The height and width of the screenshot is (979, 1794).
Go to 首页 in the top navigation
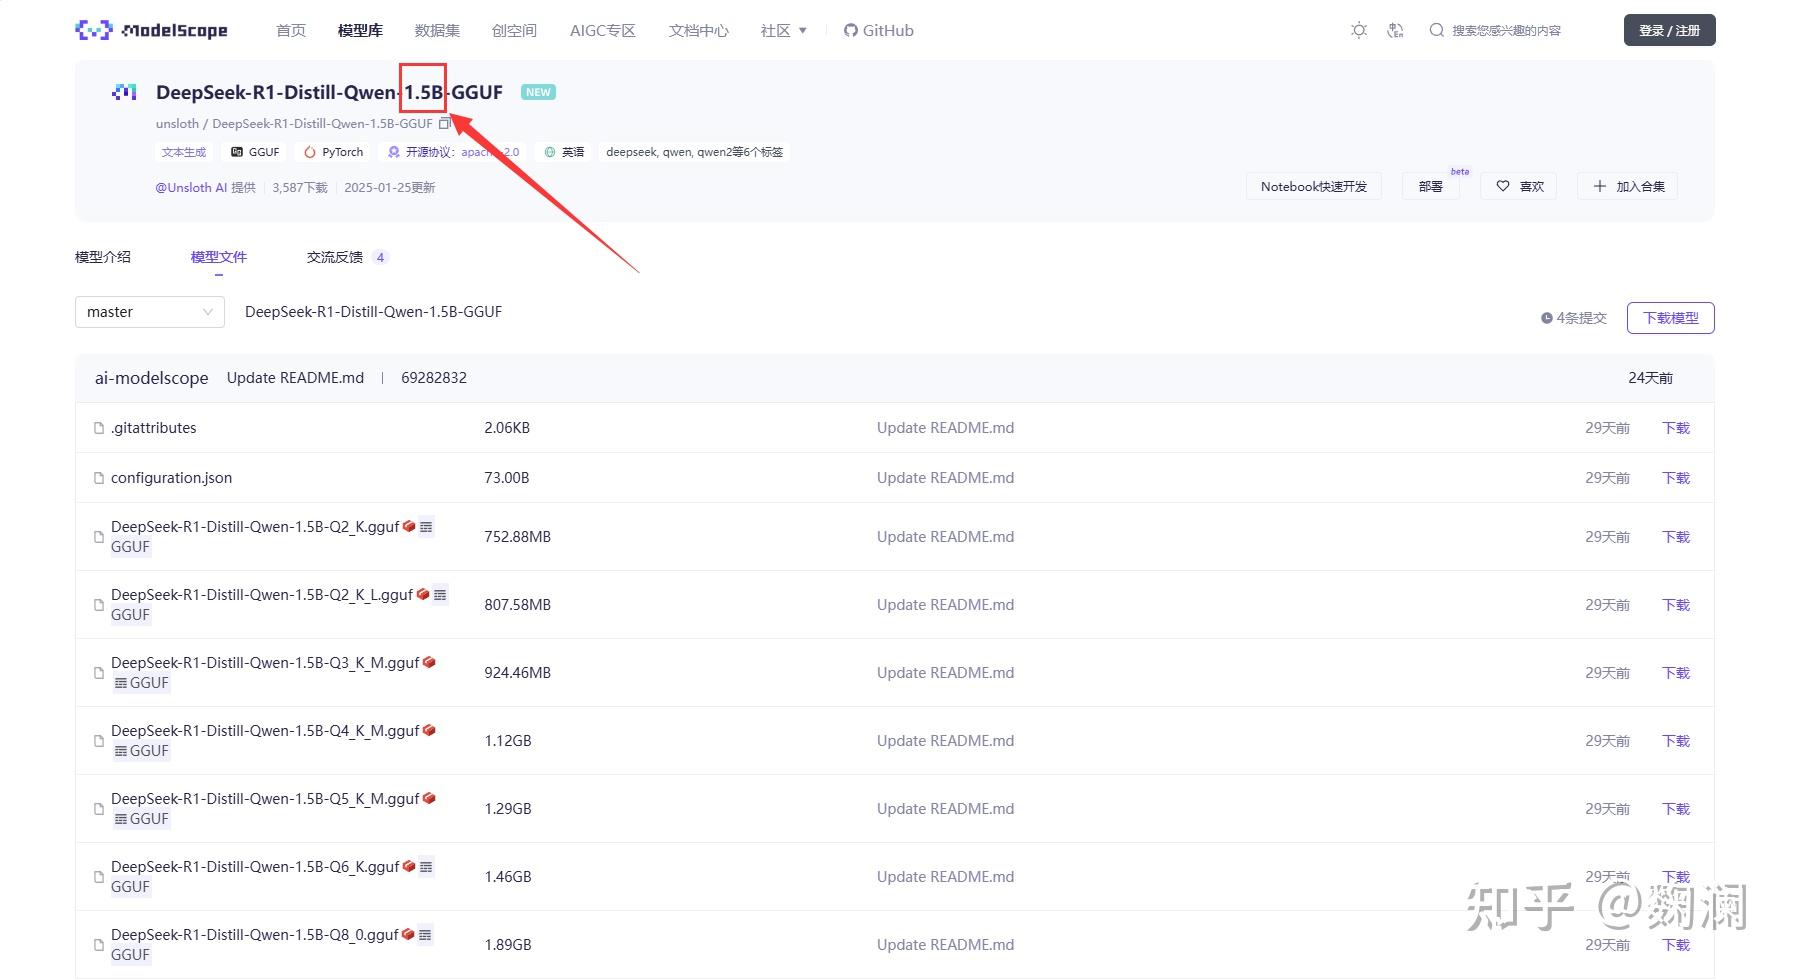coord(291,31)
